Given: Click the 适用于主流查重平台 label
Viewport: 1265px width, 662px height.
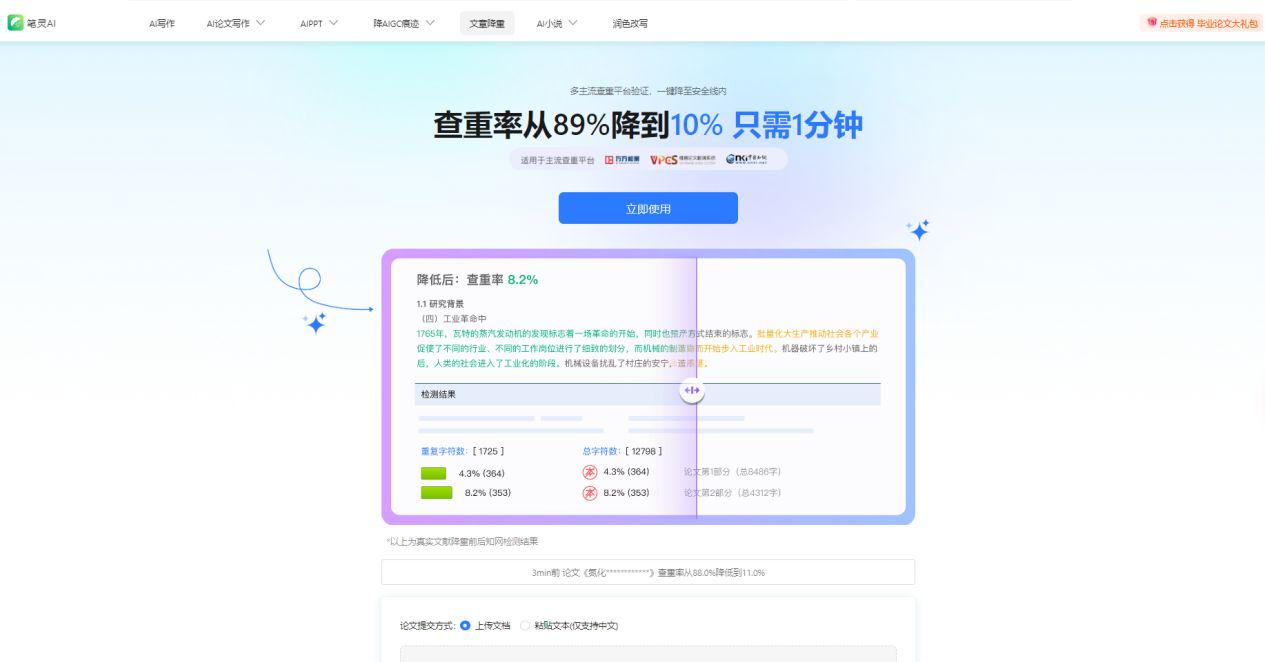Looking at the screenshot, I should point(557,160).
